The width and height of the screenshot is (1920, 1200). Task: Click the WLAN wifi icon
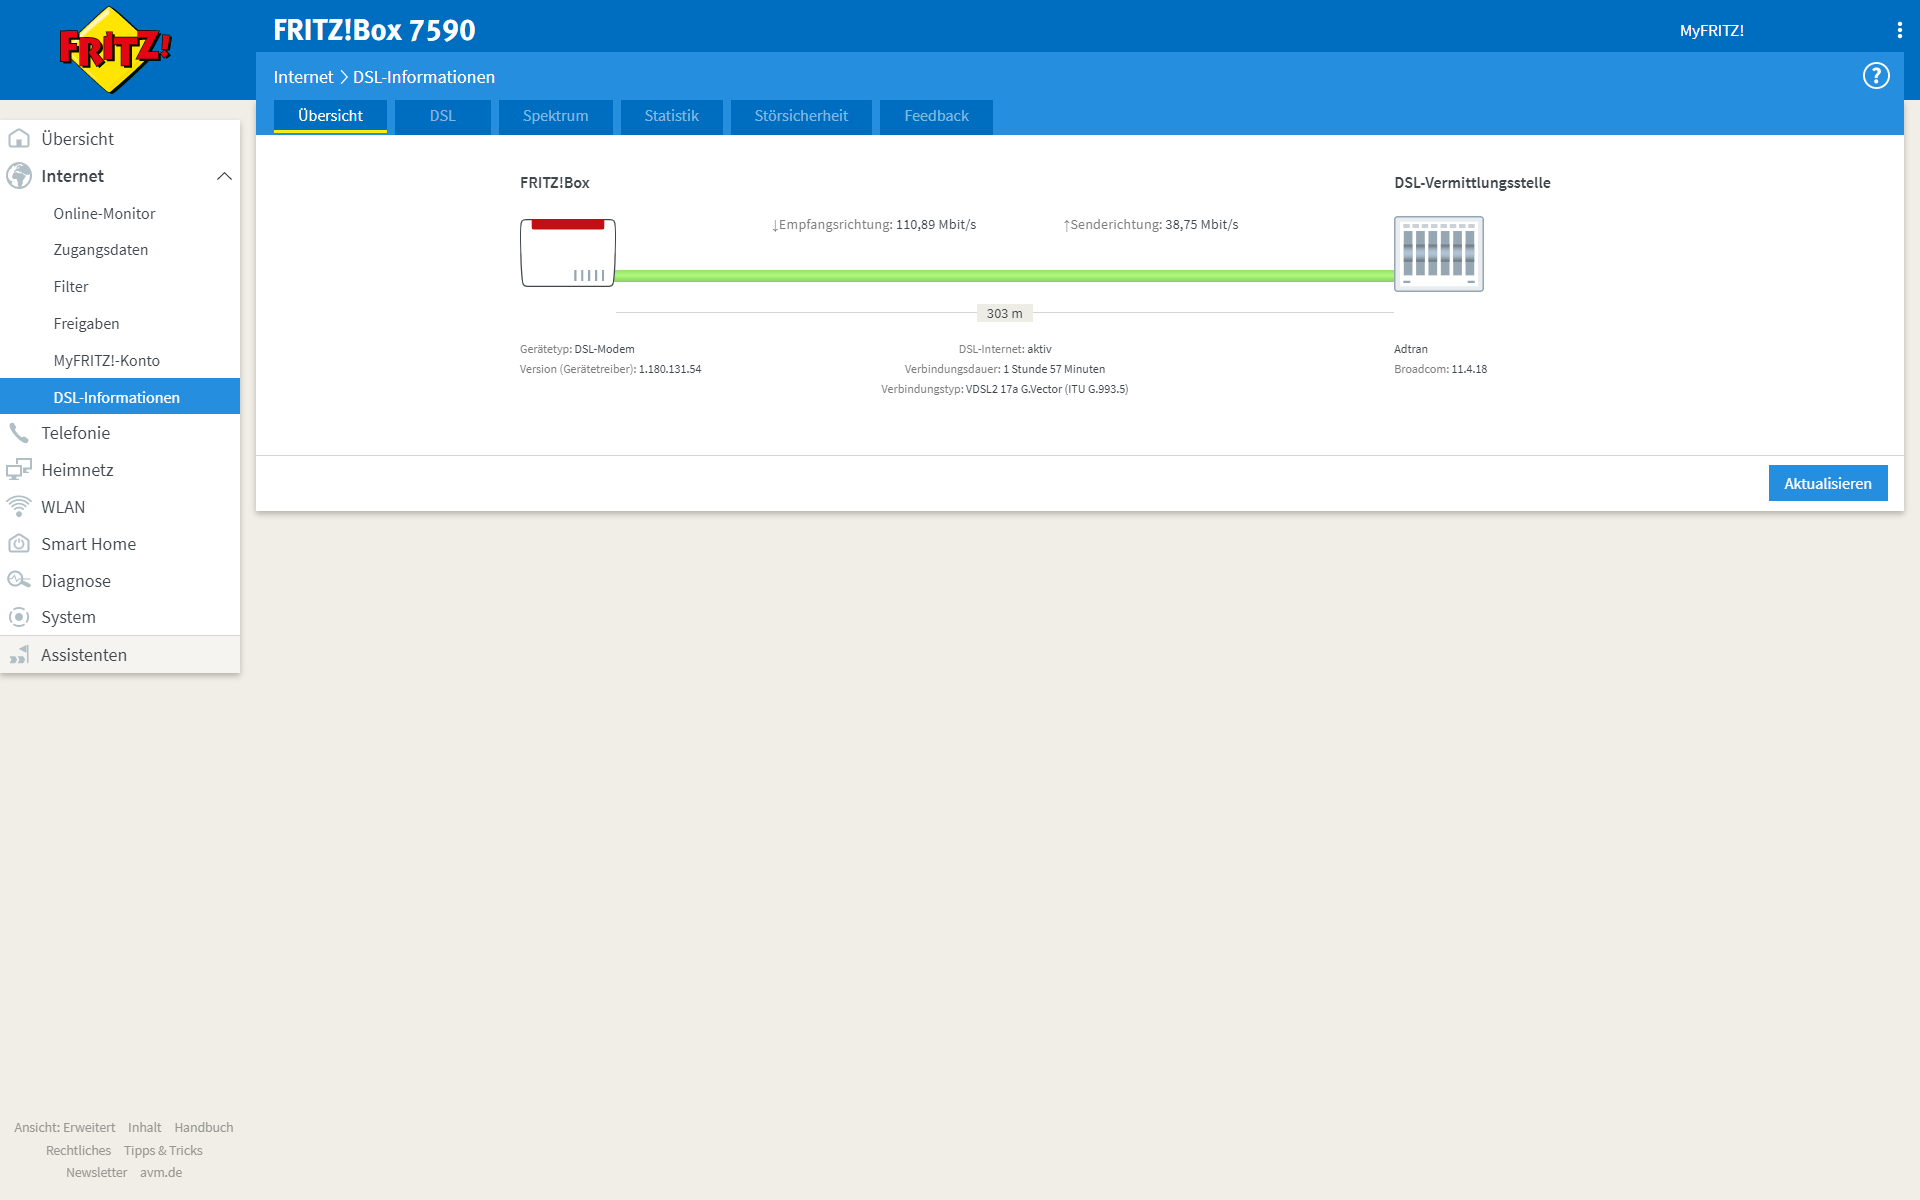(19, 507)
